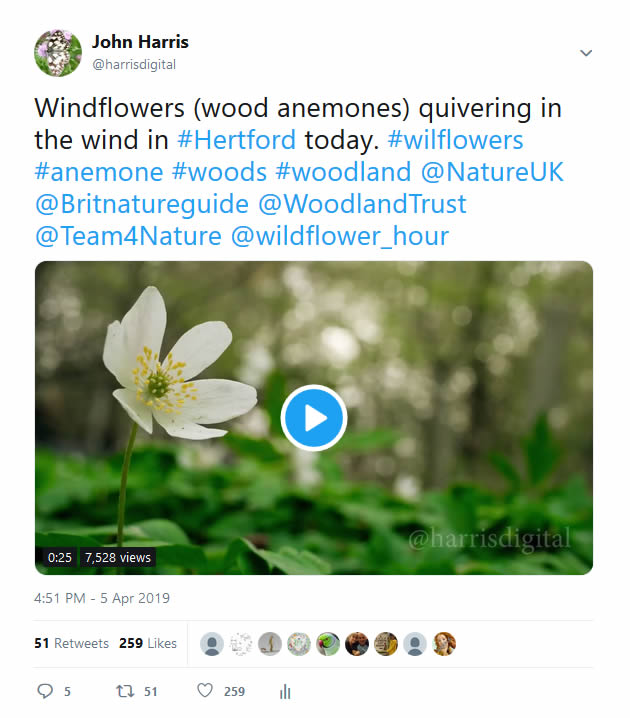630x718 pixels.
Task: Click the first grey default liker avatar
Action: tap(212, 644)
